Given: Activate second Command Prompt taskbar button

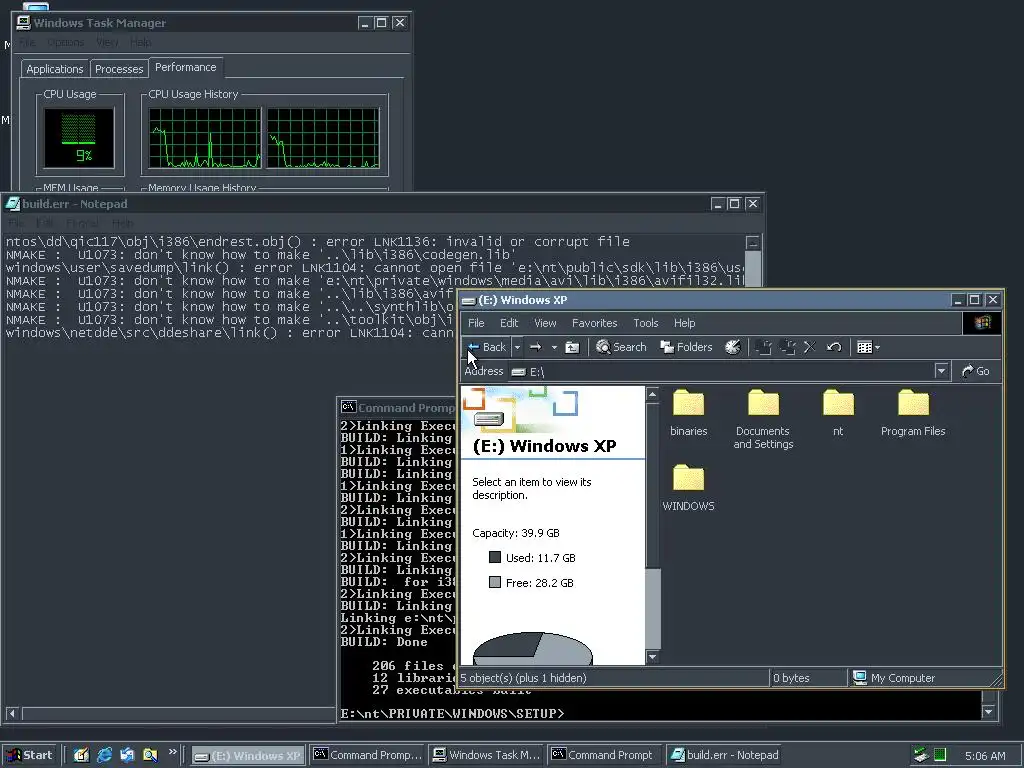Looking at the screenshot, I should (x=605, y=755).
